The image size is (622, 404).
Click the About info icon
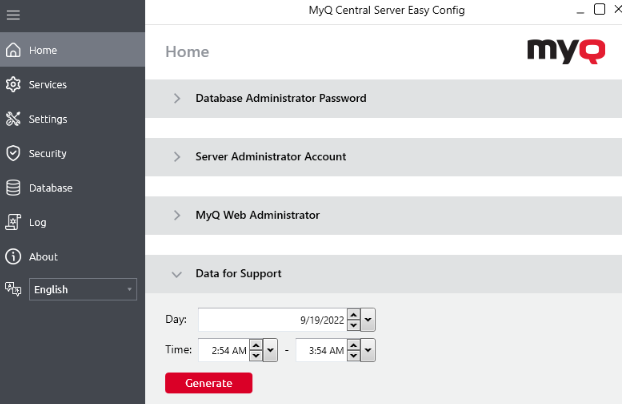(14, 257)
